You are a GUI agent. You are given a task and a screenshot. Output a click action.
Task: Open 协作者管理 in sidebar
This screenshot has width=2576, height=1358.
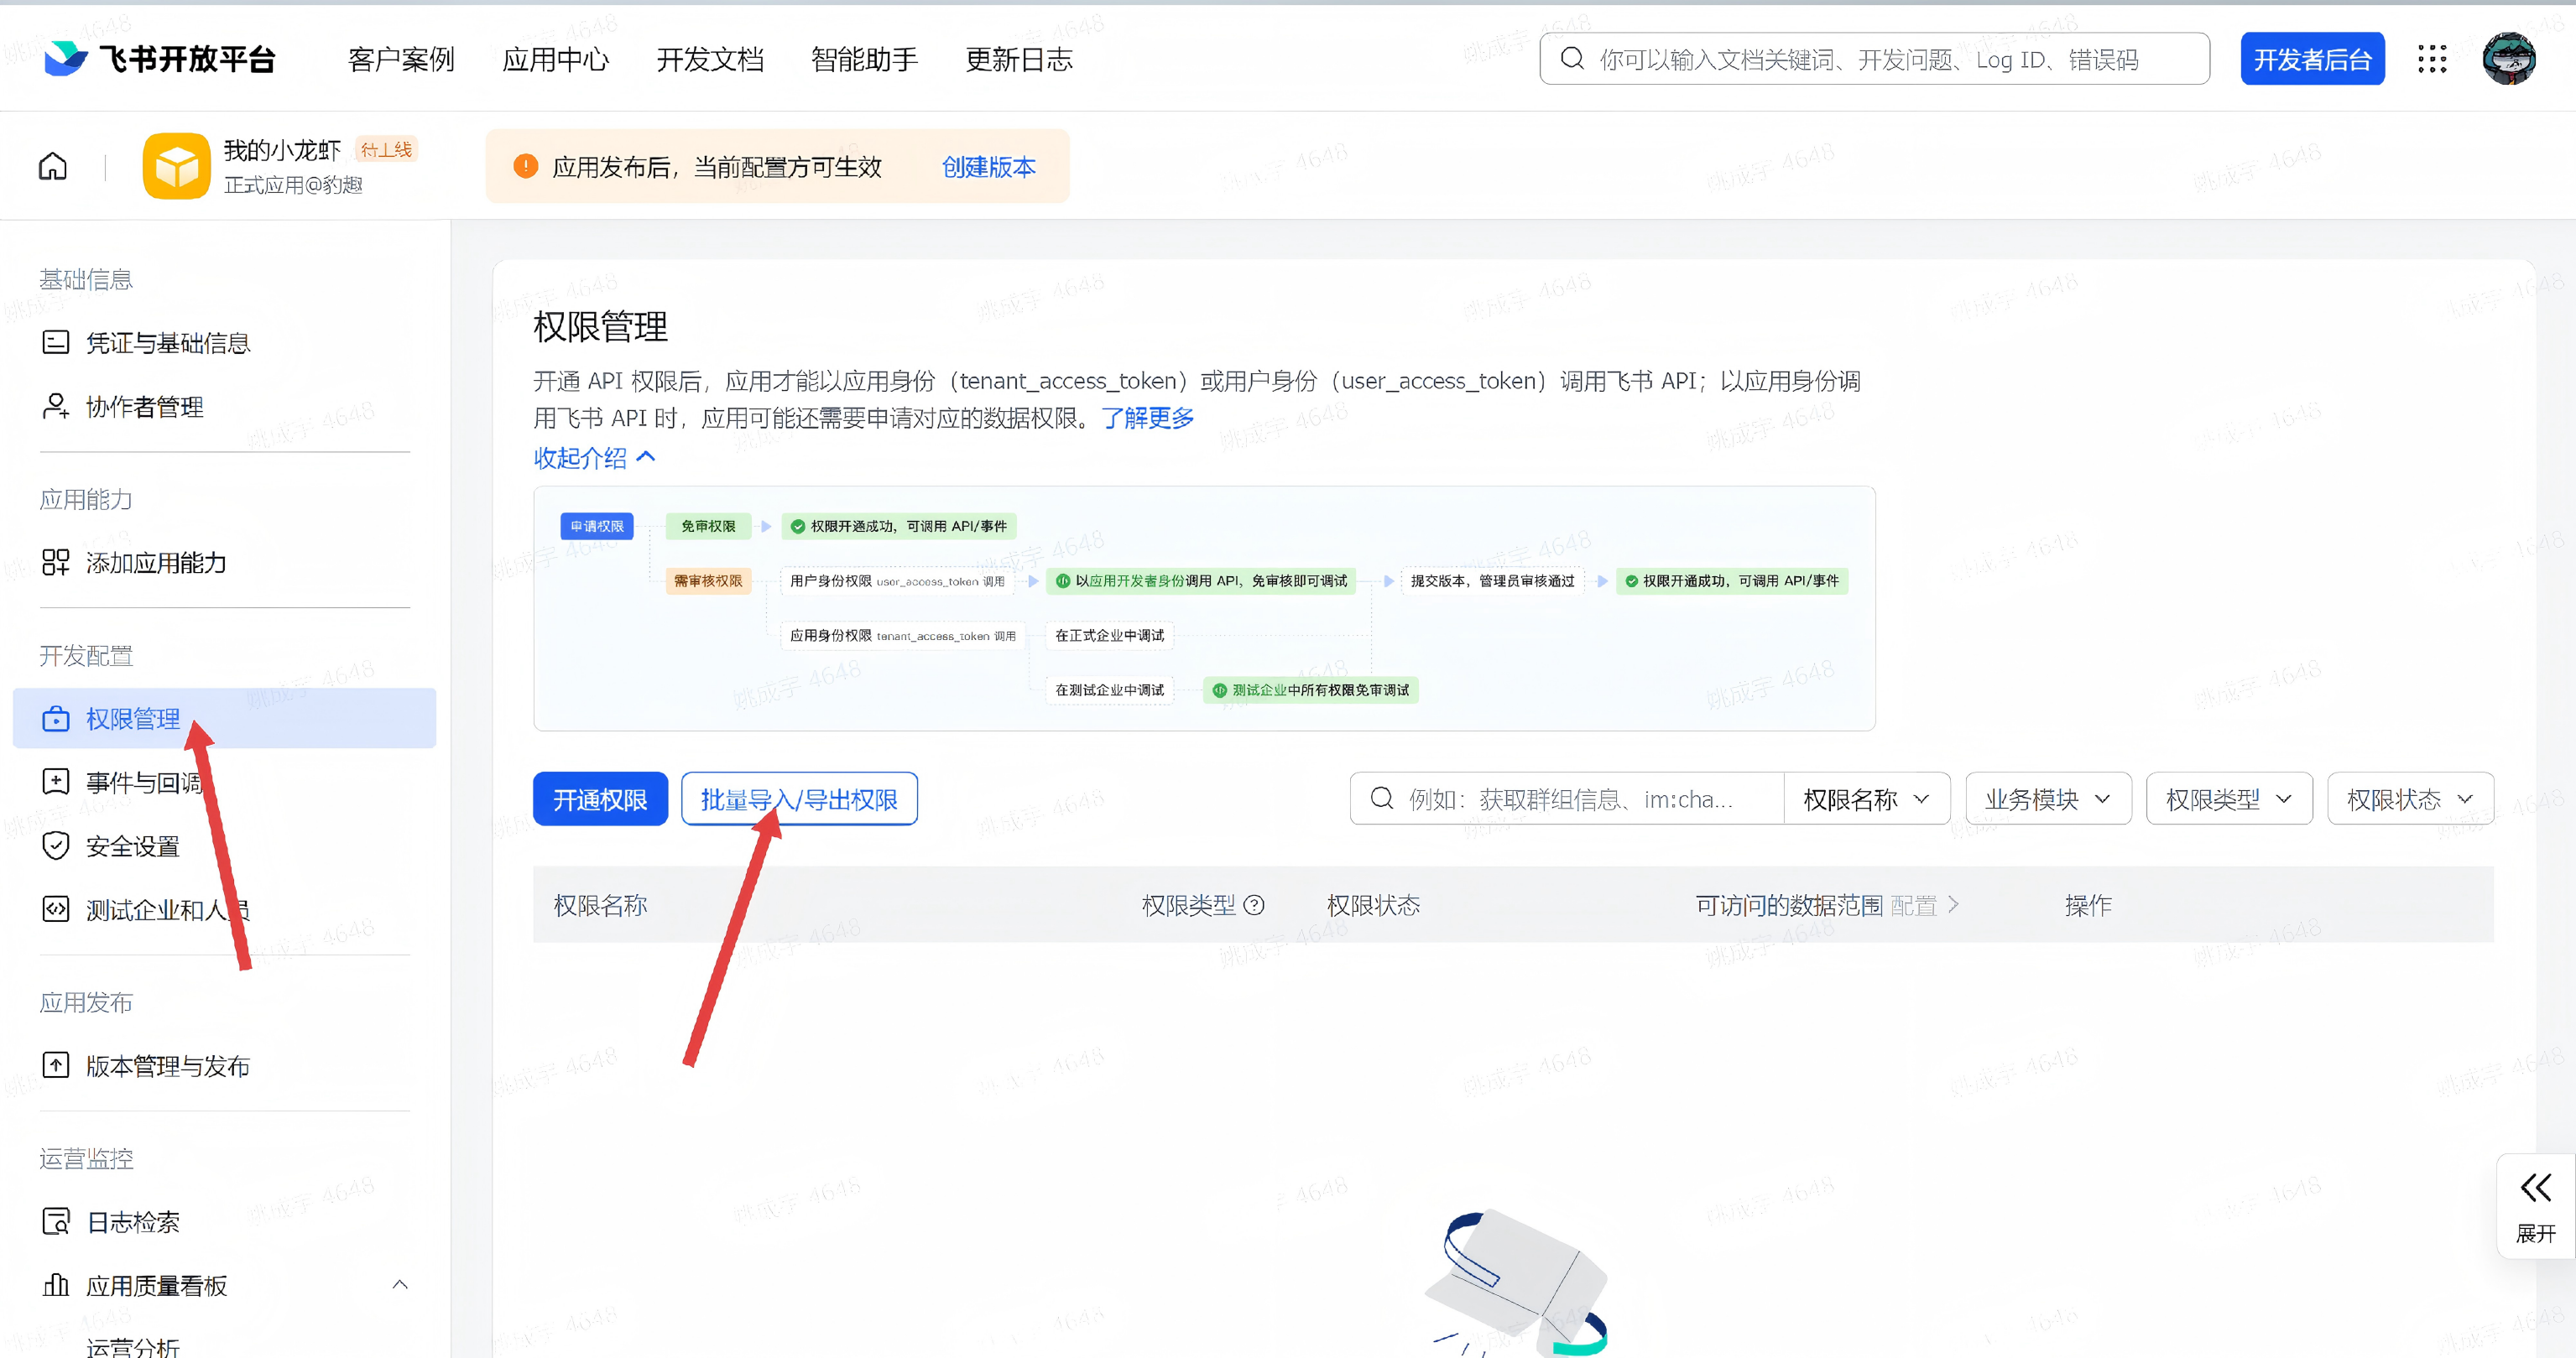224,406
